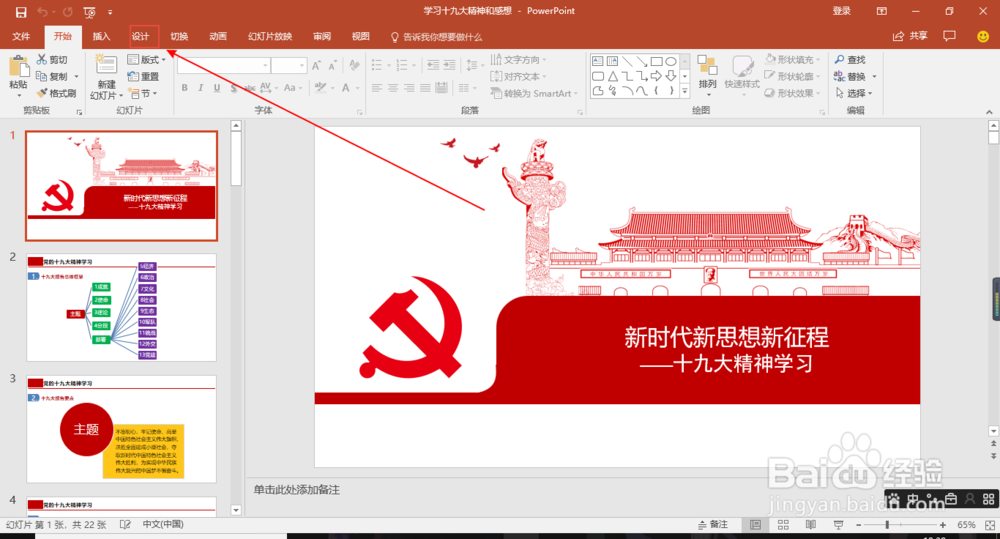
Task: Undo the last action
Action: pyautogui.click(x=42, y=12)
